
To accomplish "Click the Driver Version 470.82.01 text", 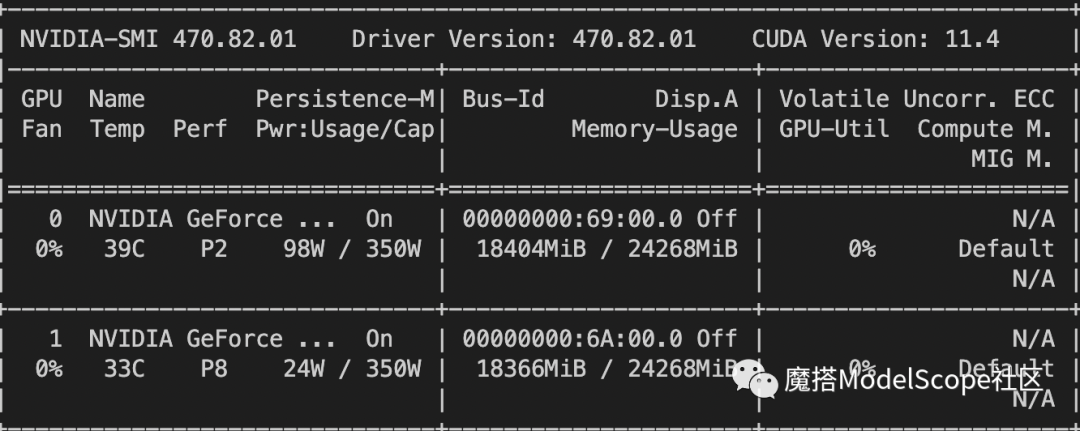I will tap(524, 39).
